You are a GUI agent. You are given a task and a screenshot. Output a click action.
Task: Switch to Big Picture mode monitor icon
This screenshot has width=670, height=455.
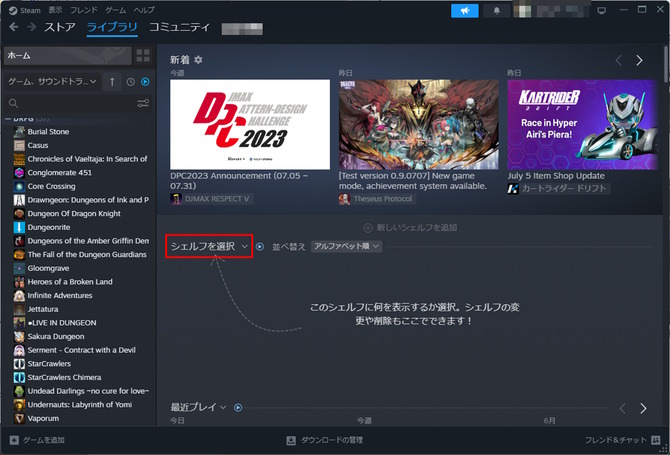(x=602, y=10)
